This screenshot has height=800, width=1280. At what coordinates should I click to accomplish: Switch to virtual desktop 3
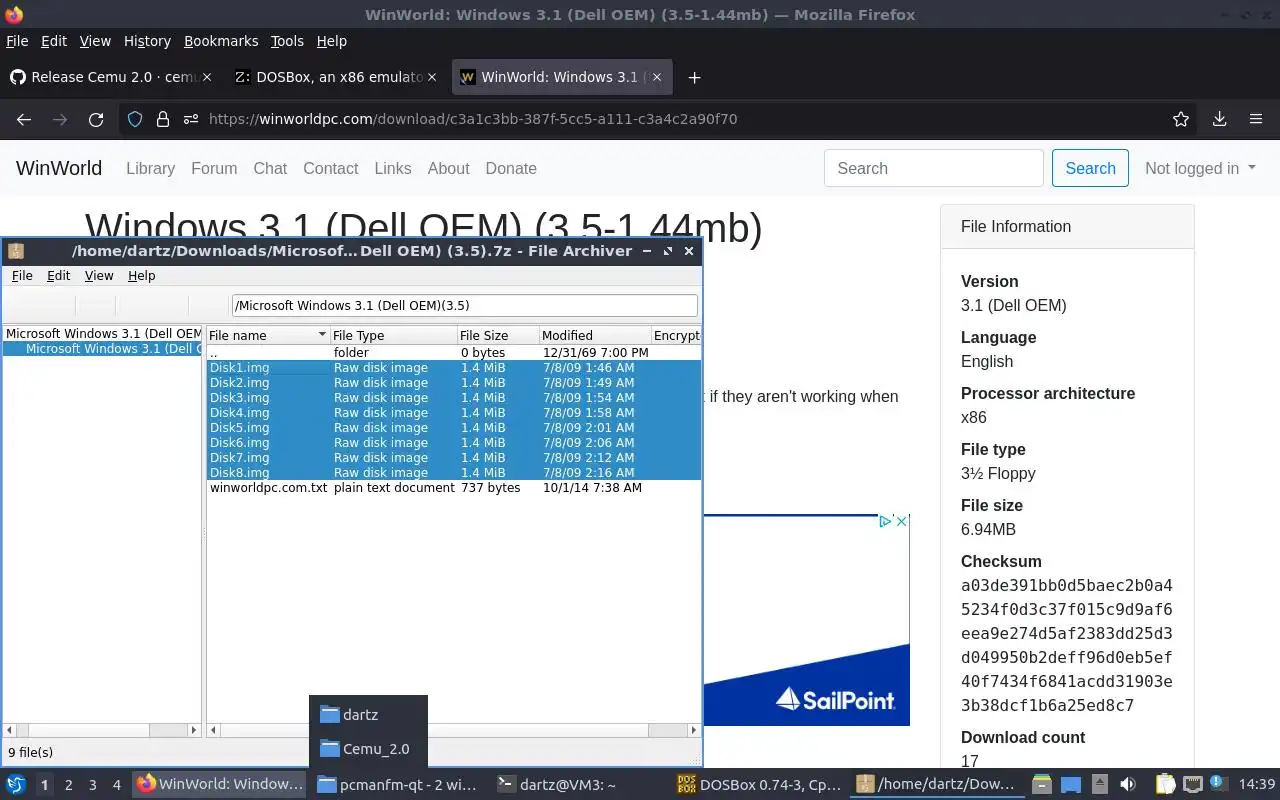coord(92,785)
